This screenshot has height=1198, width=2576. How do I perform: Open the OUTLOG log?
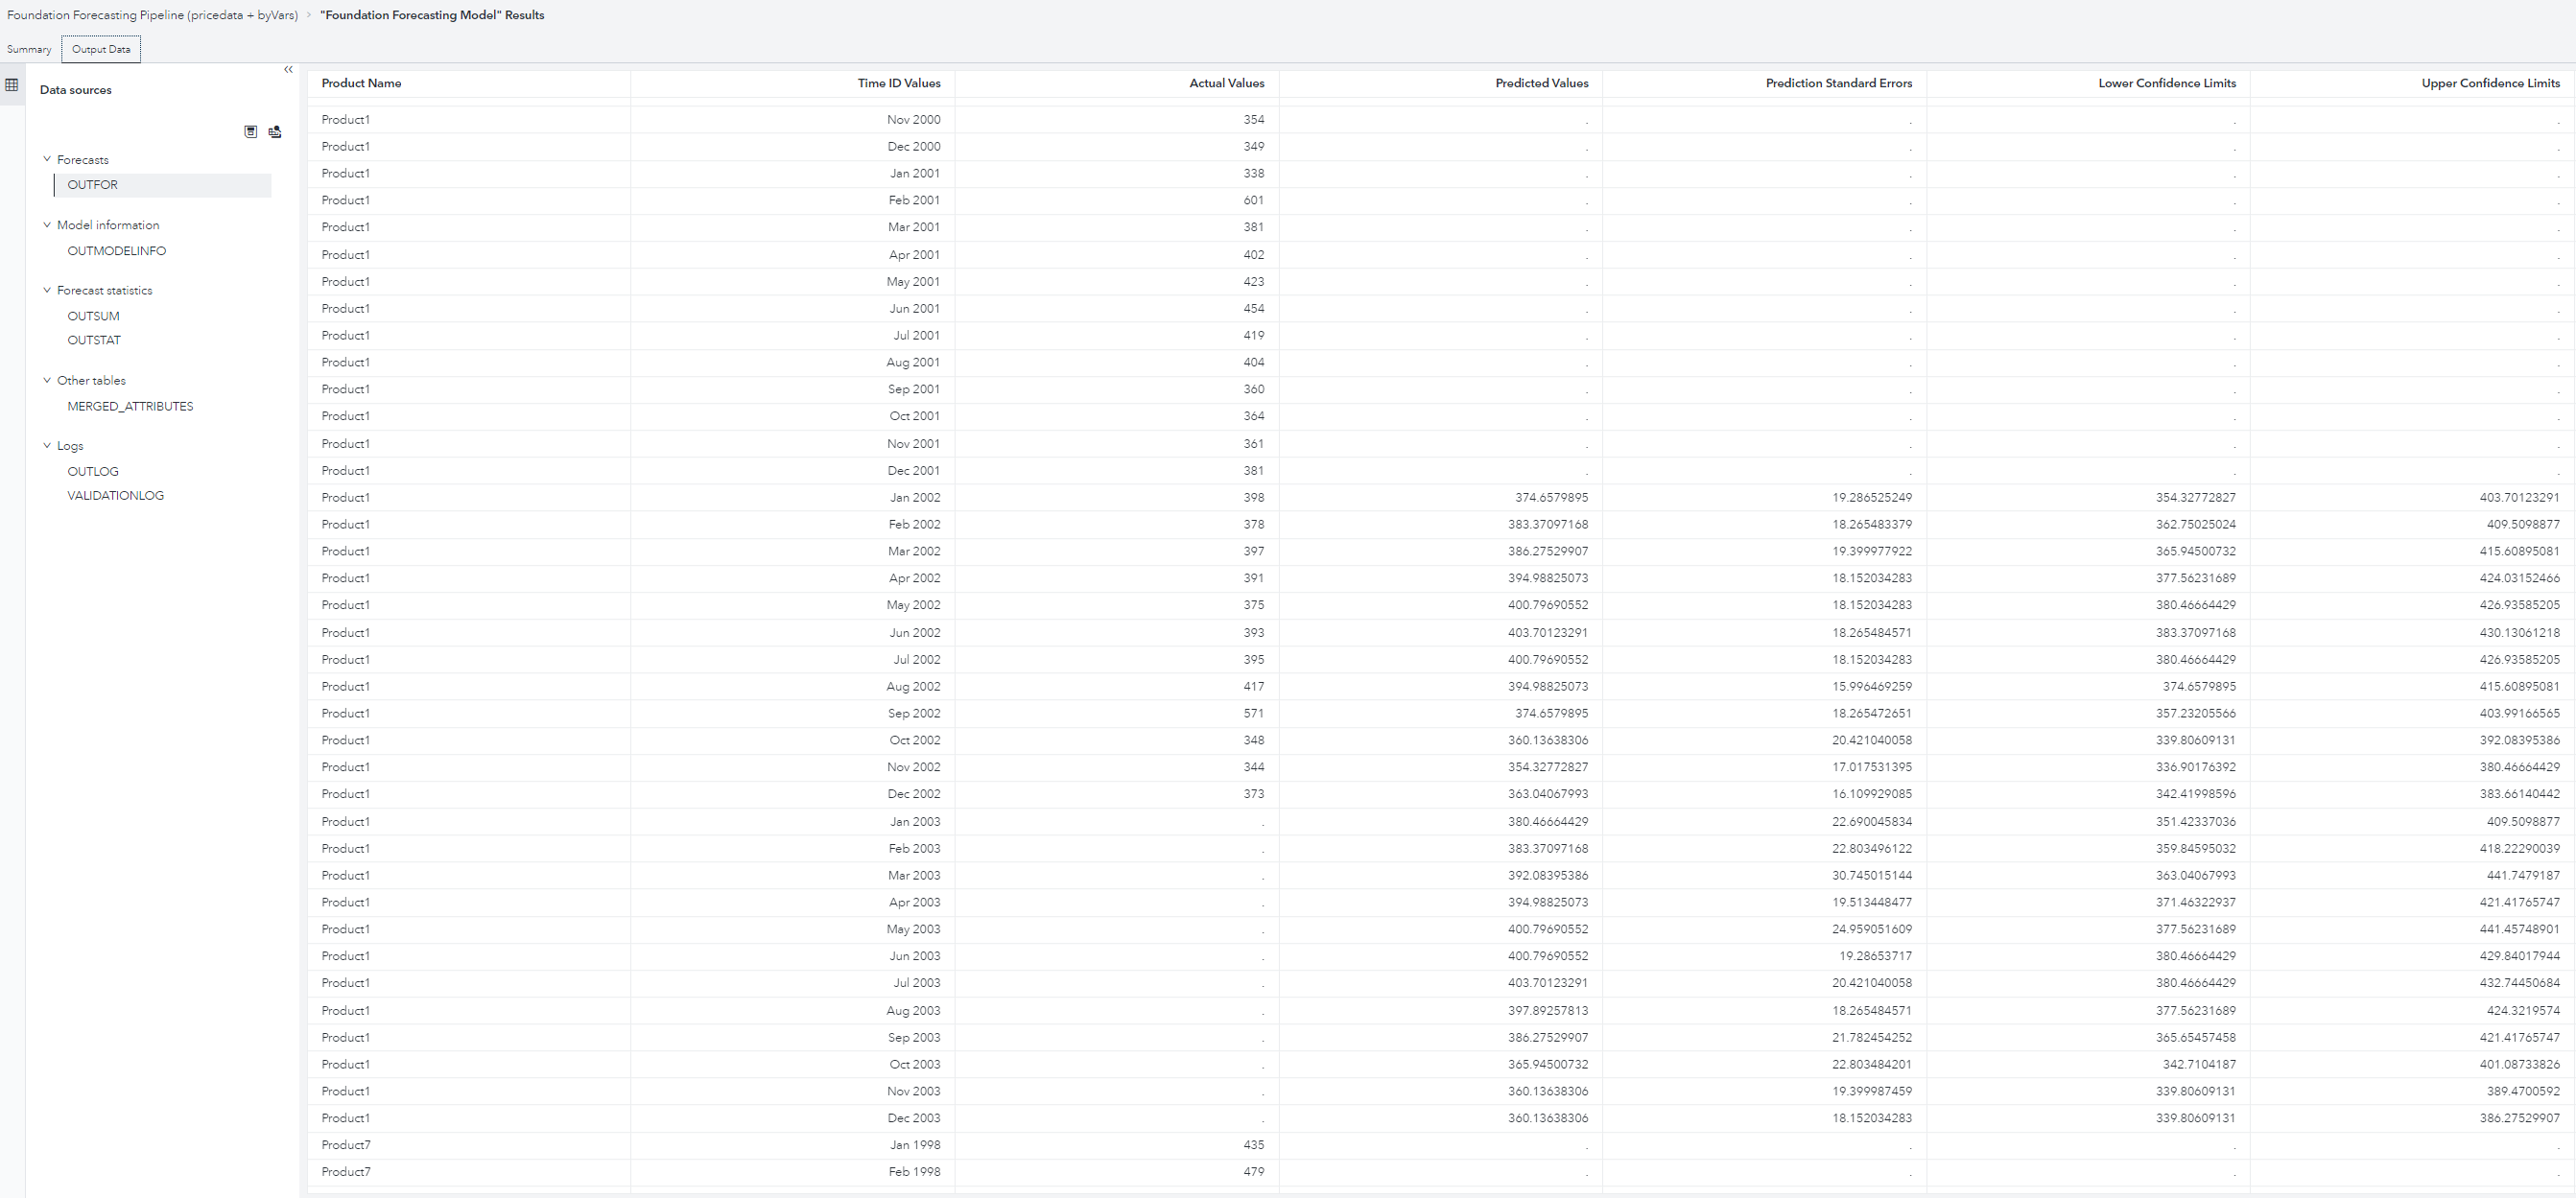[93, 470]
